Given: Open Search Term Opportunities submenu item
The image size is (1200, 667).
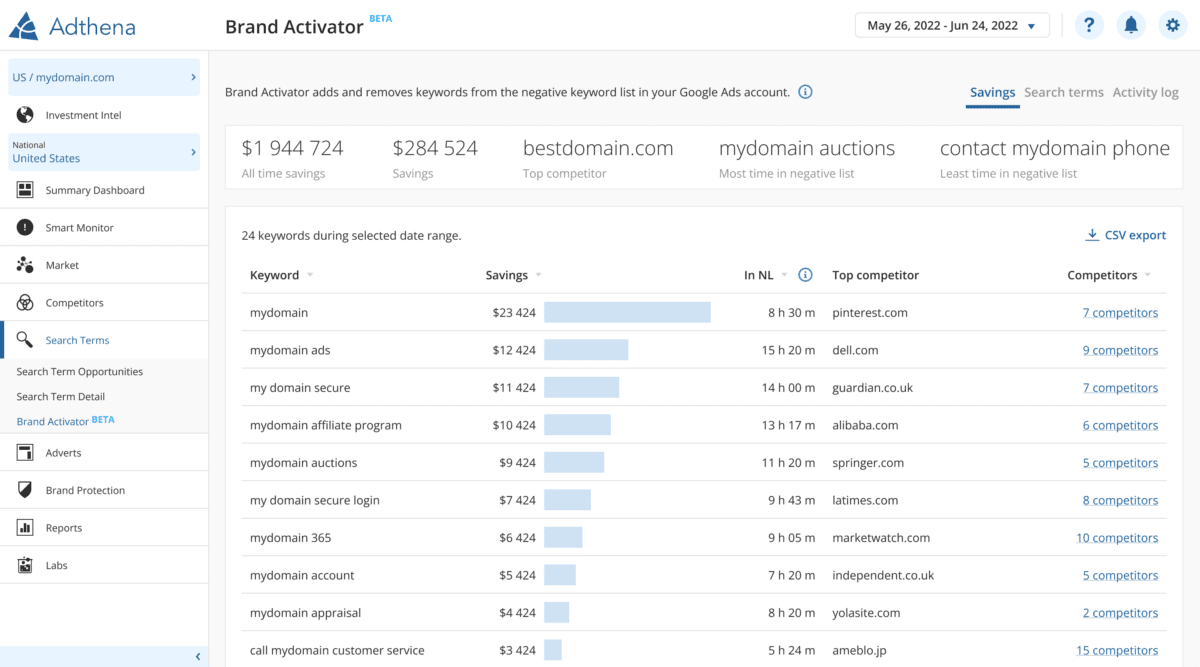Looking at the screenshot, I should [x=80, y=371].
